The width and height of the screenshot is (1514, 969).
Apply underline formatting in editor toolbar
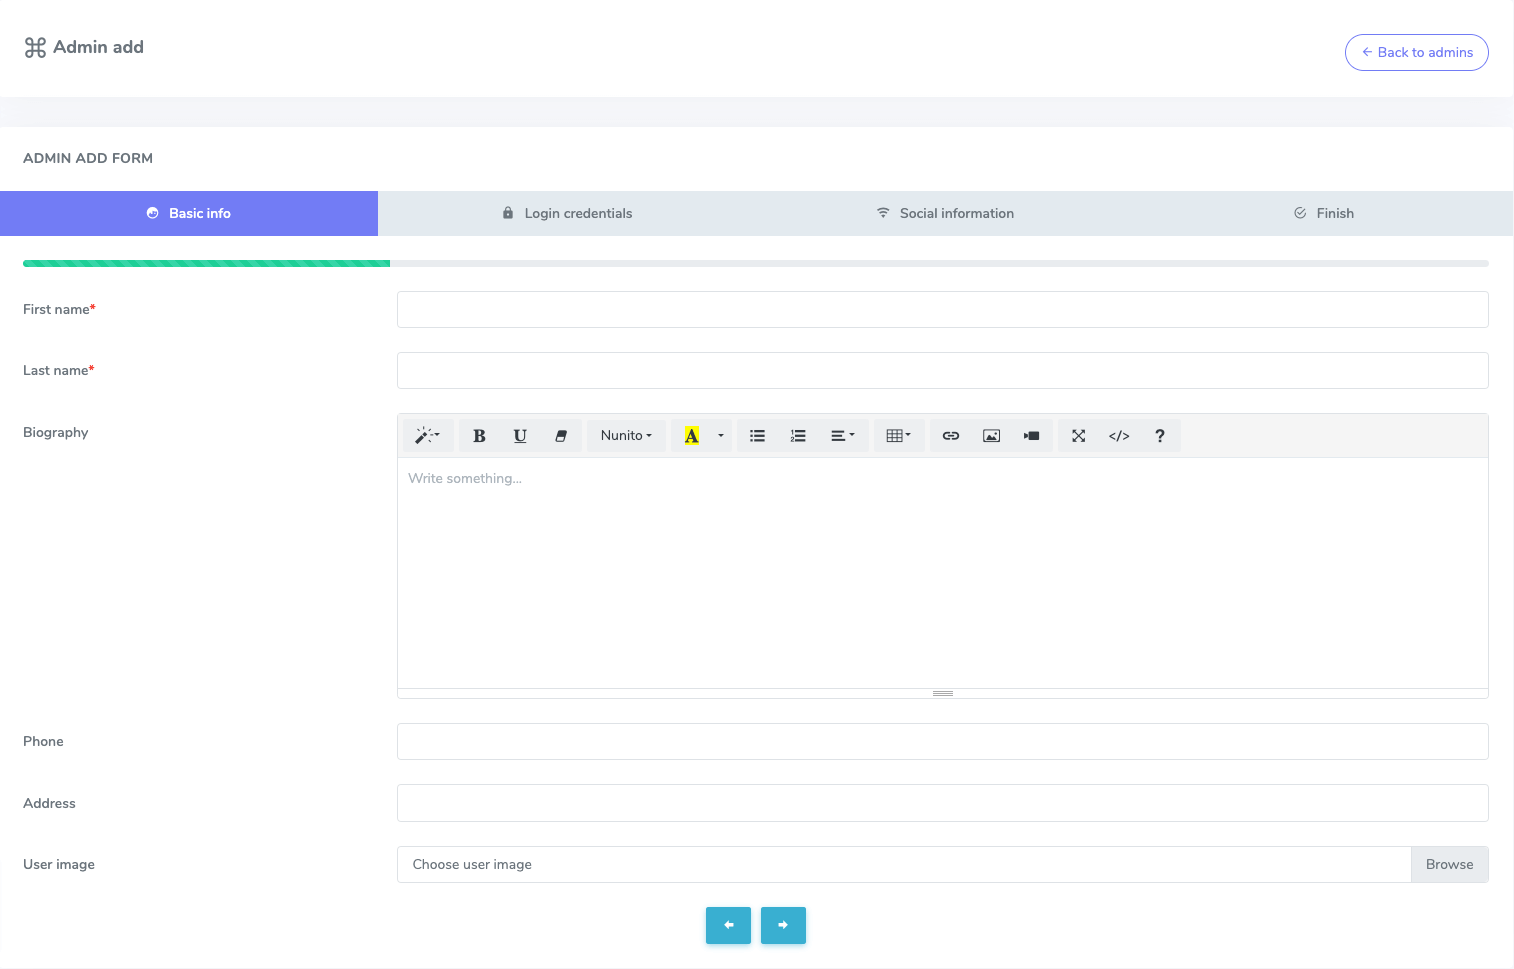coord(520,436)
